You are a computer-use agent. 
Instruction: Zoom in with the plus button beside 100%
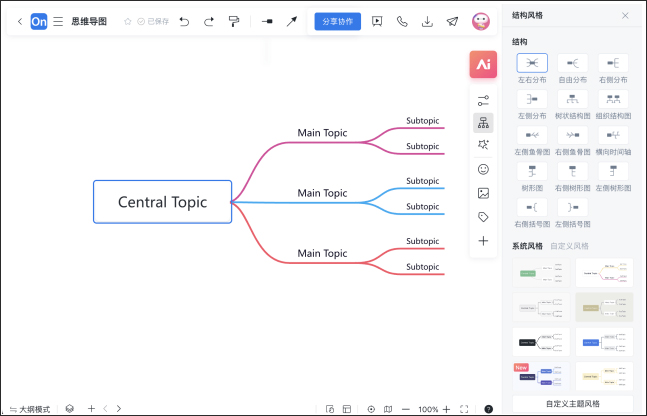(x=446, y=409)
